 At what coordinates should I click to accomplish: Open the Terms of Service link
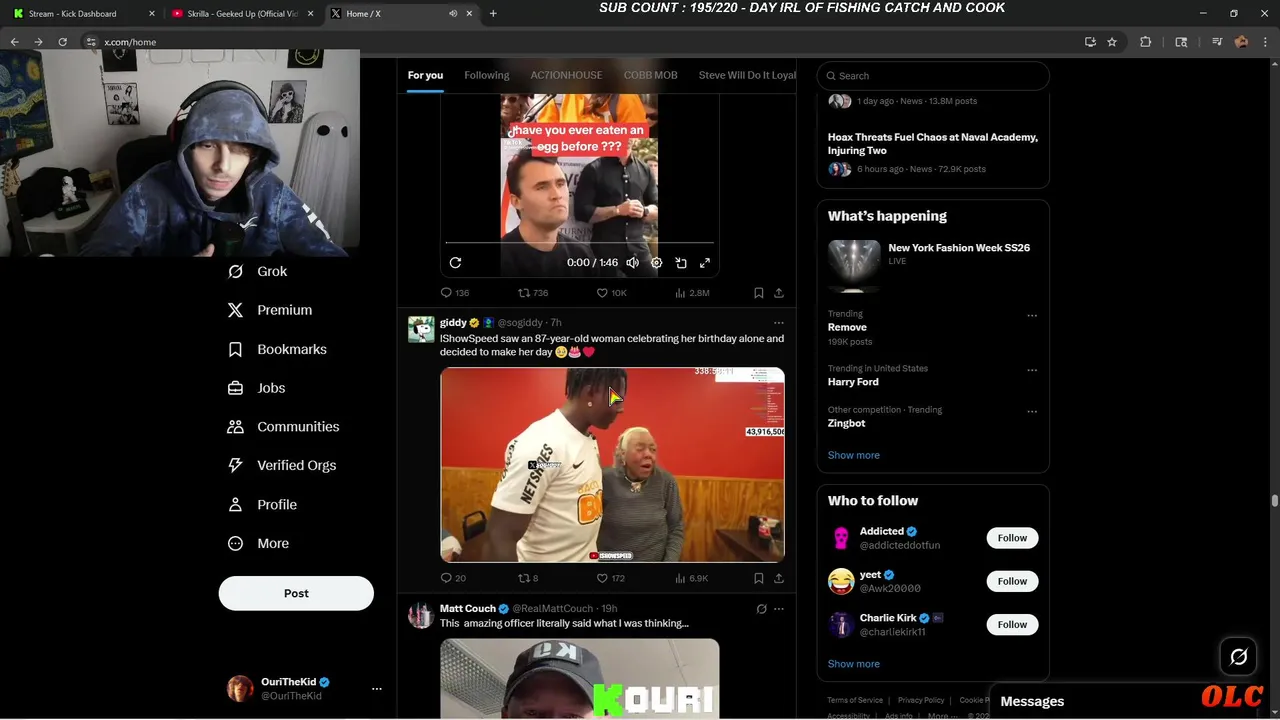[855, 700]
